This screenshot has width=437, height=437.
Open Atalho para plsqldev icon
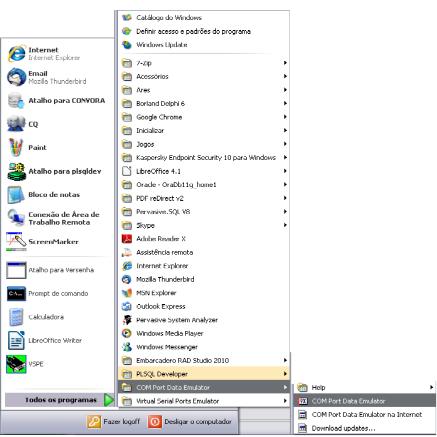click(x=17, y=171)
